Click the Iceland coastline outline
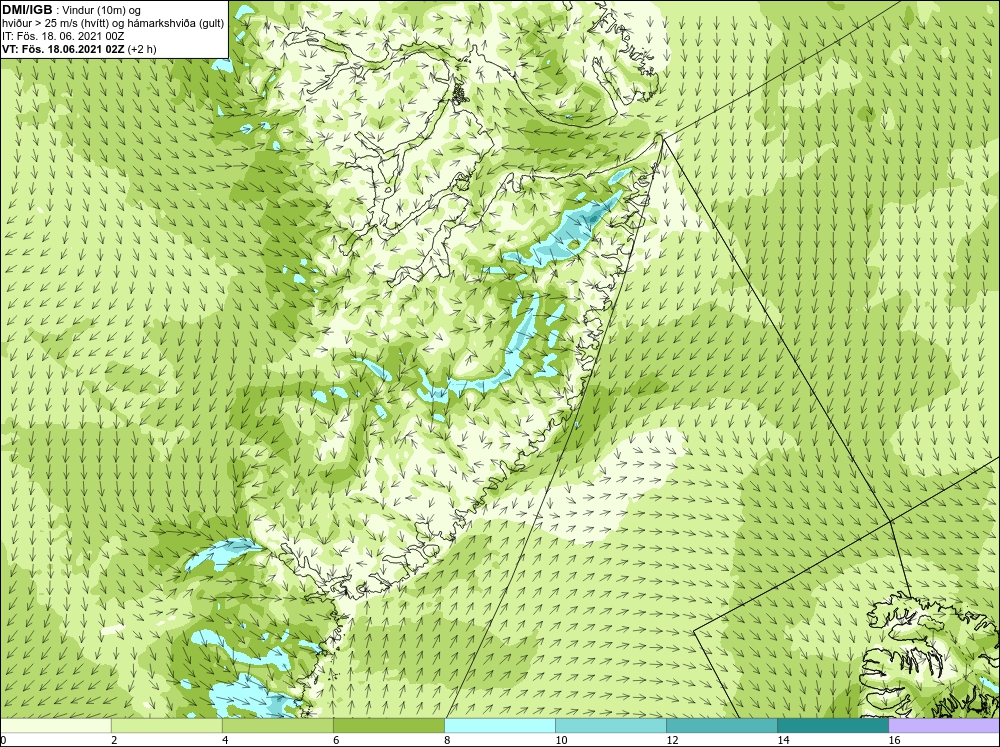The height and width of the screenshot is (747, 1000). [x=931, y=657]
